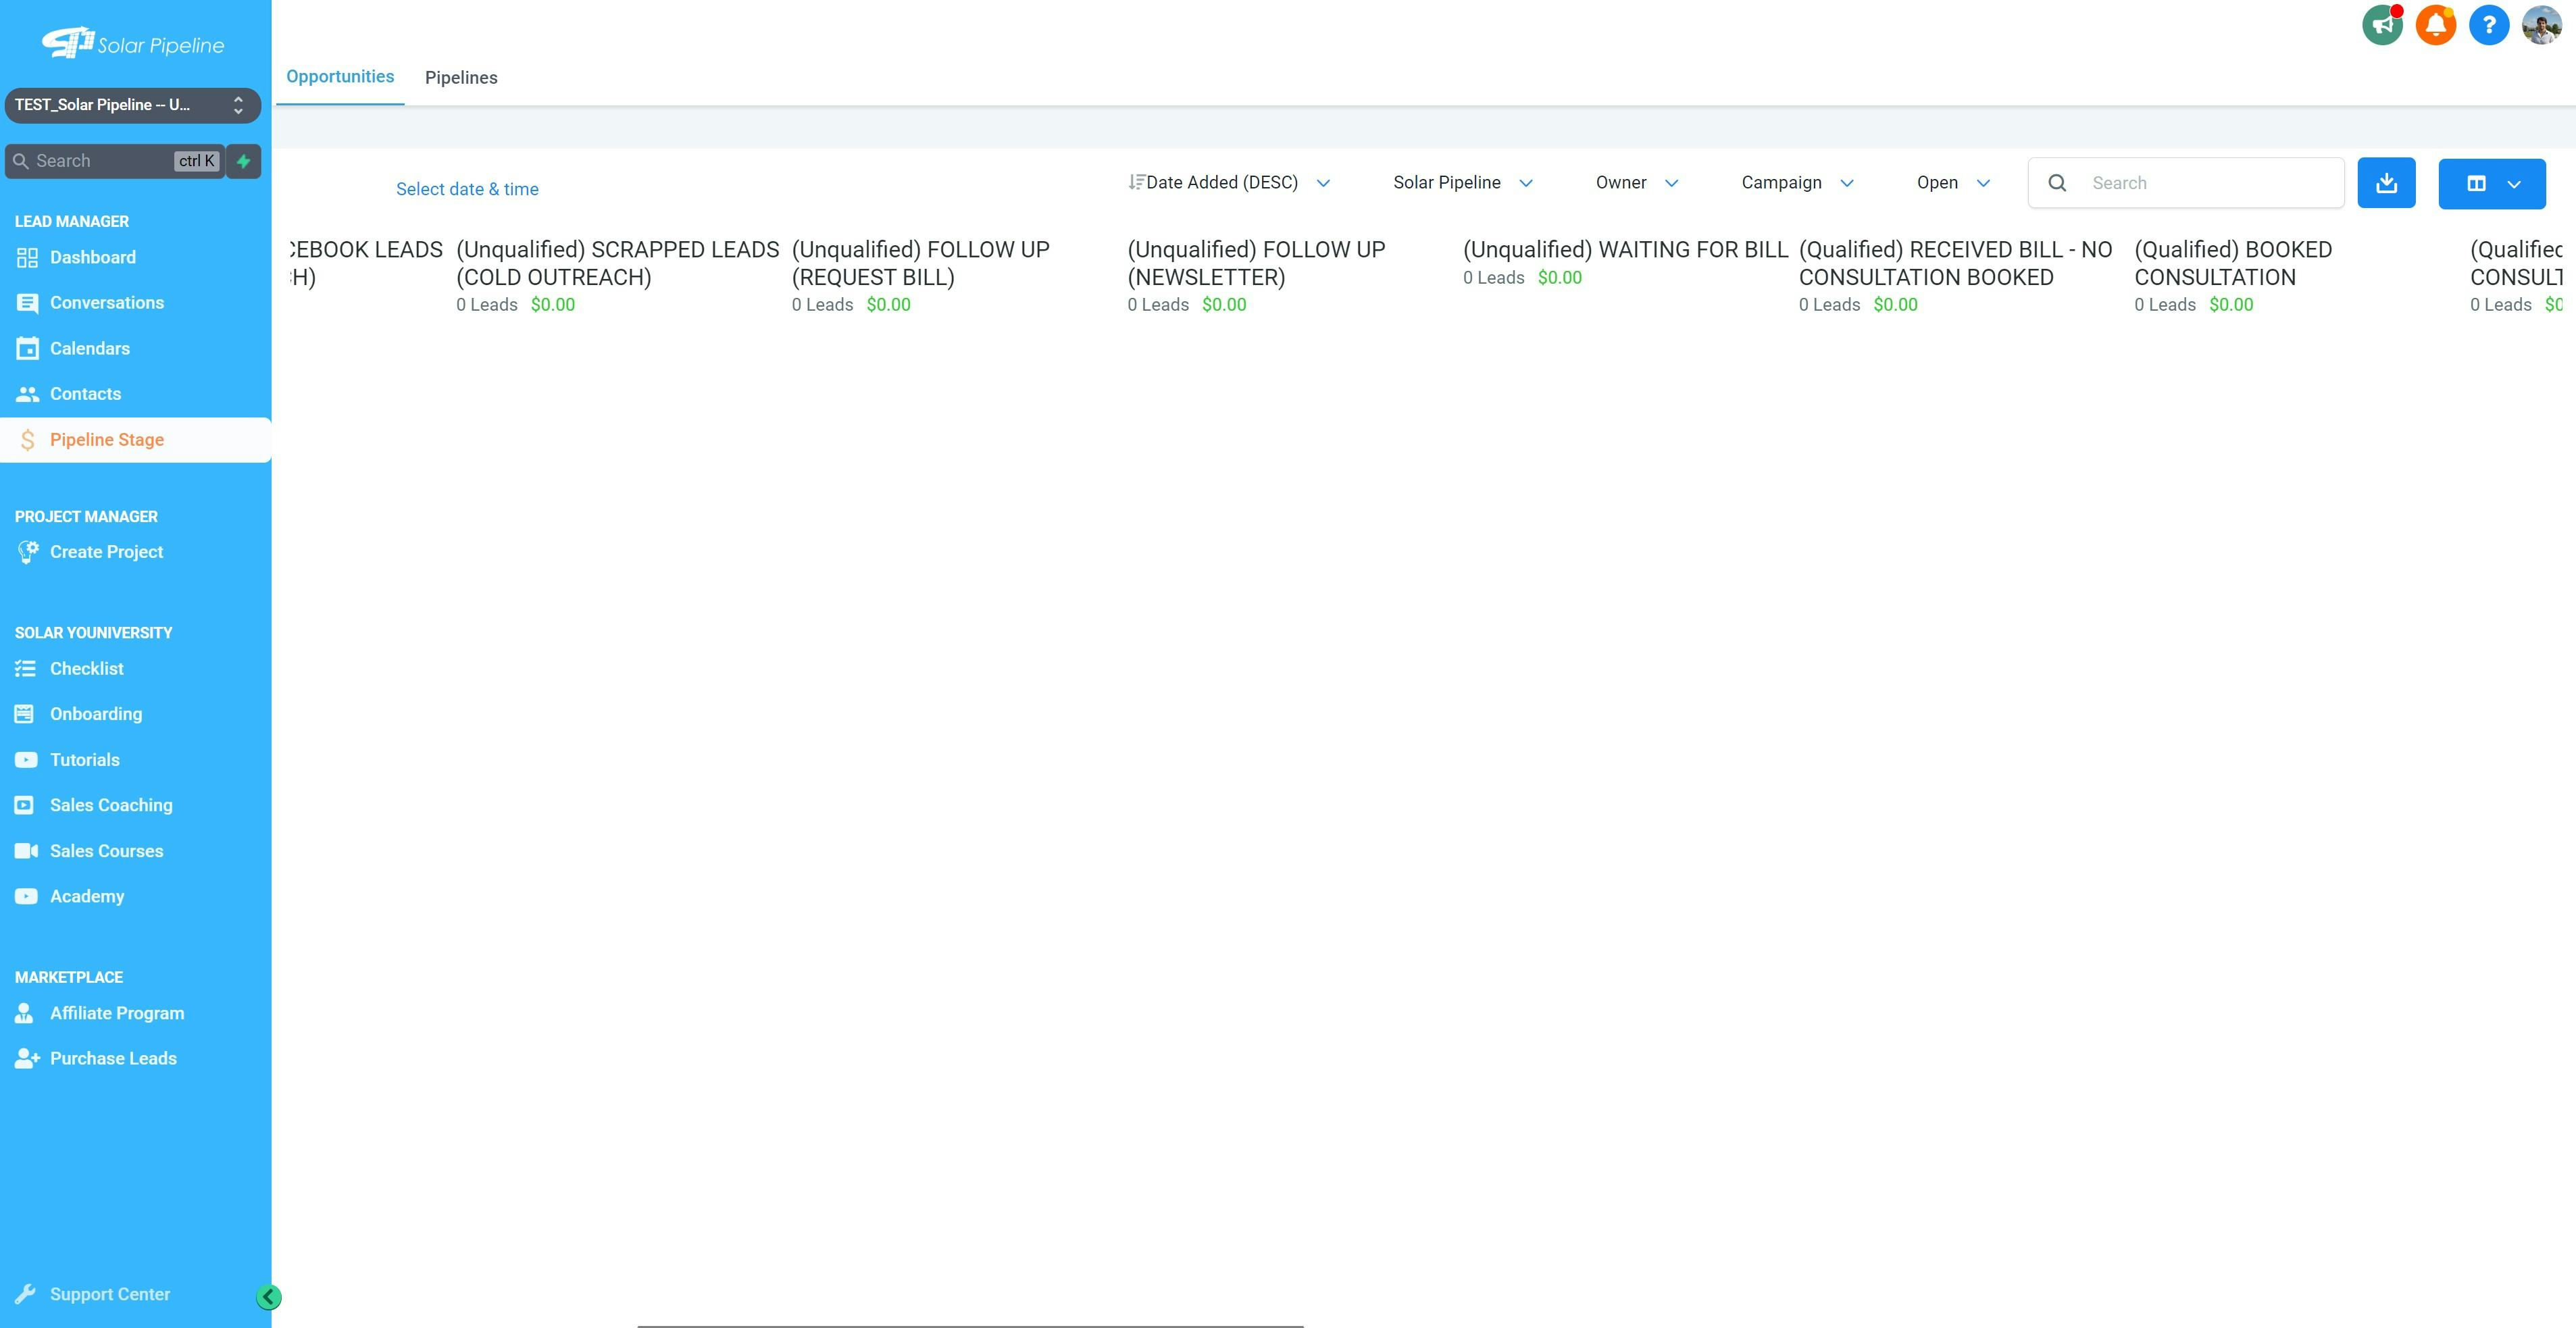This screenshot has height=1328, width=2576.
Task: Open Conversations in Lead Manager
Action: pos(107,302)
